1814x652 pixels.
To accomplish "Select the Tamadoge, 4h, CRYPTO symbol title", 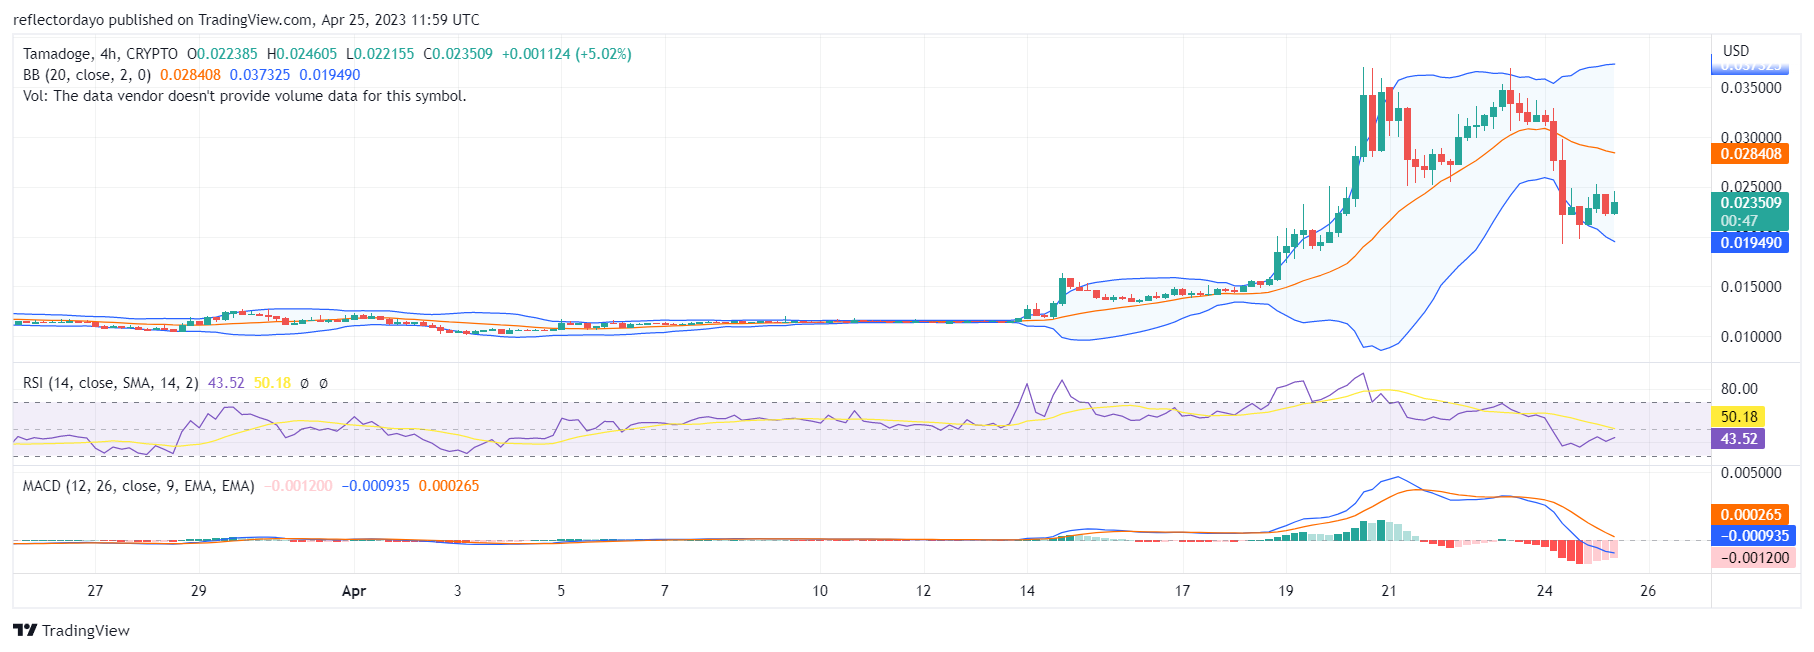I will (100, 54).
